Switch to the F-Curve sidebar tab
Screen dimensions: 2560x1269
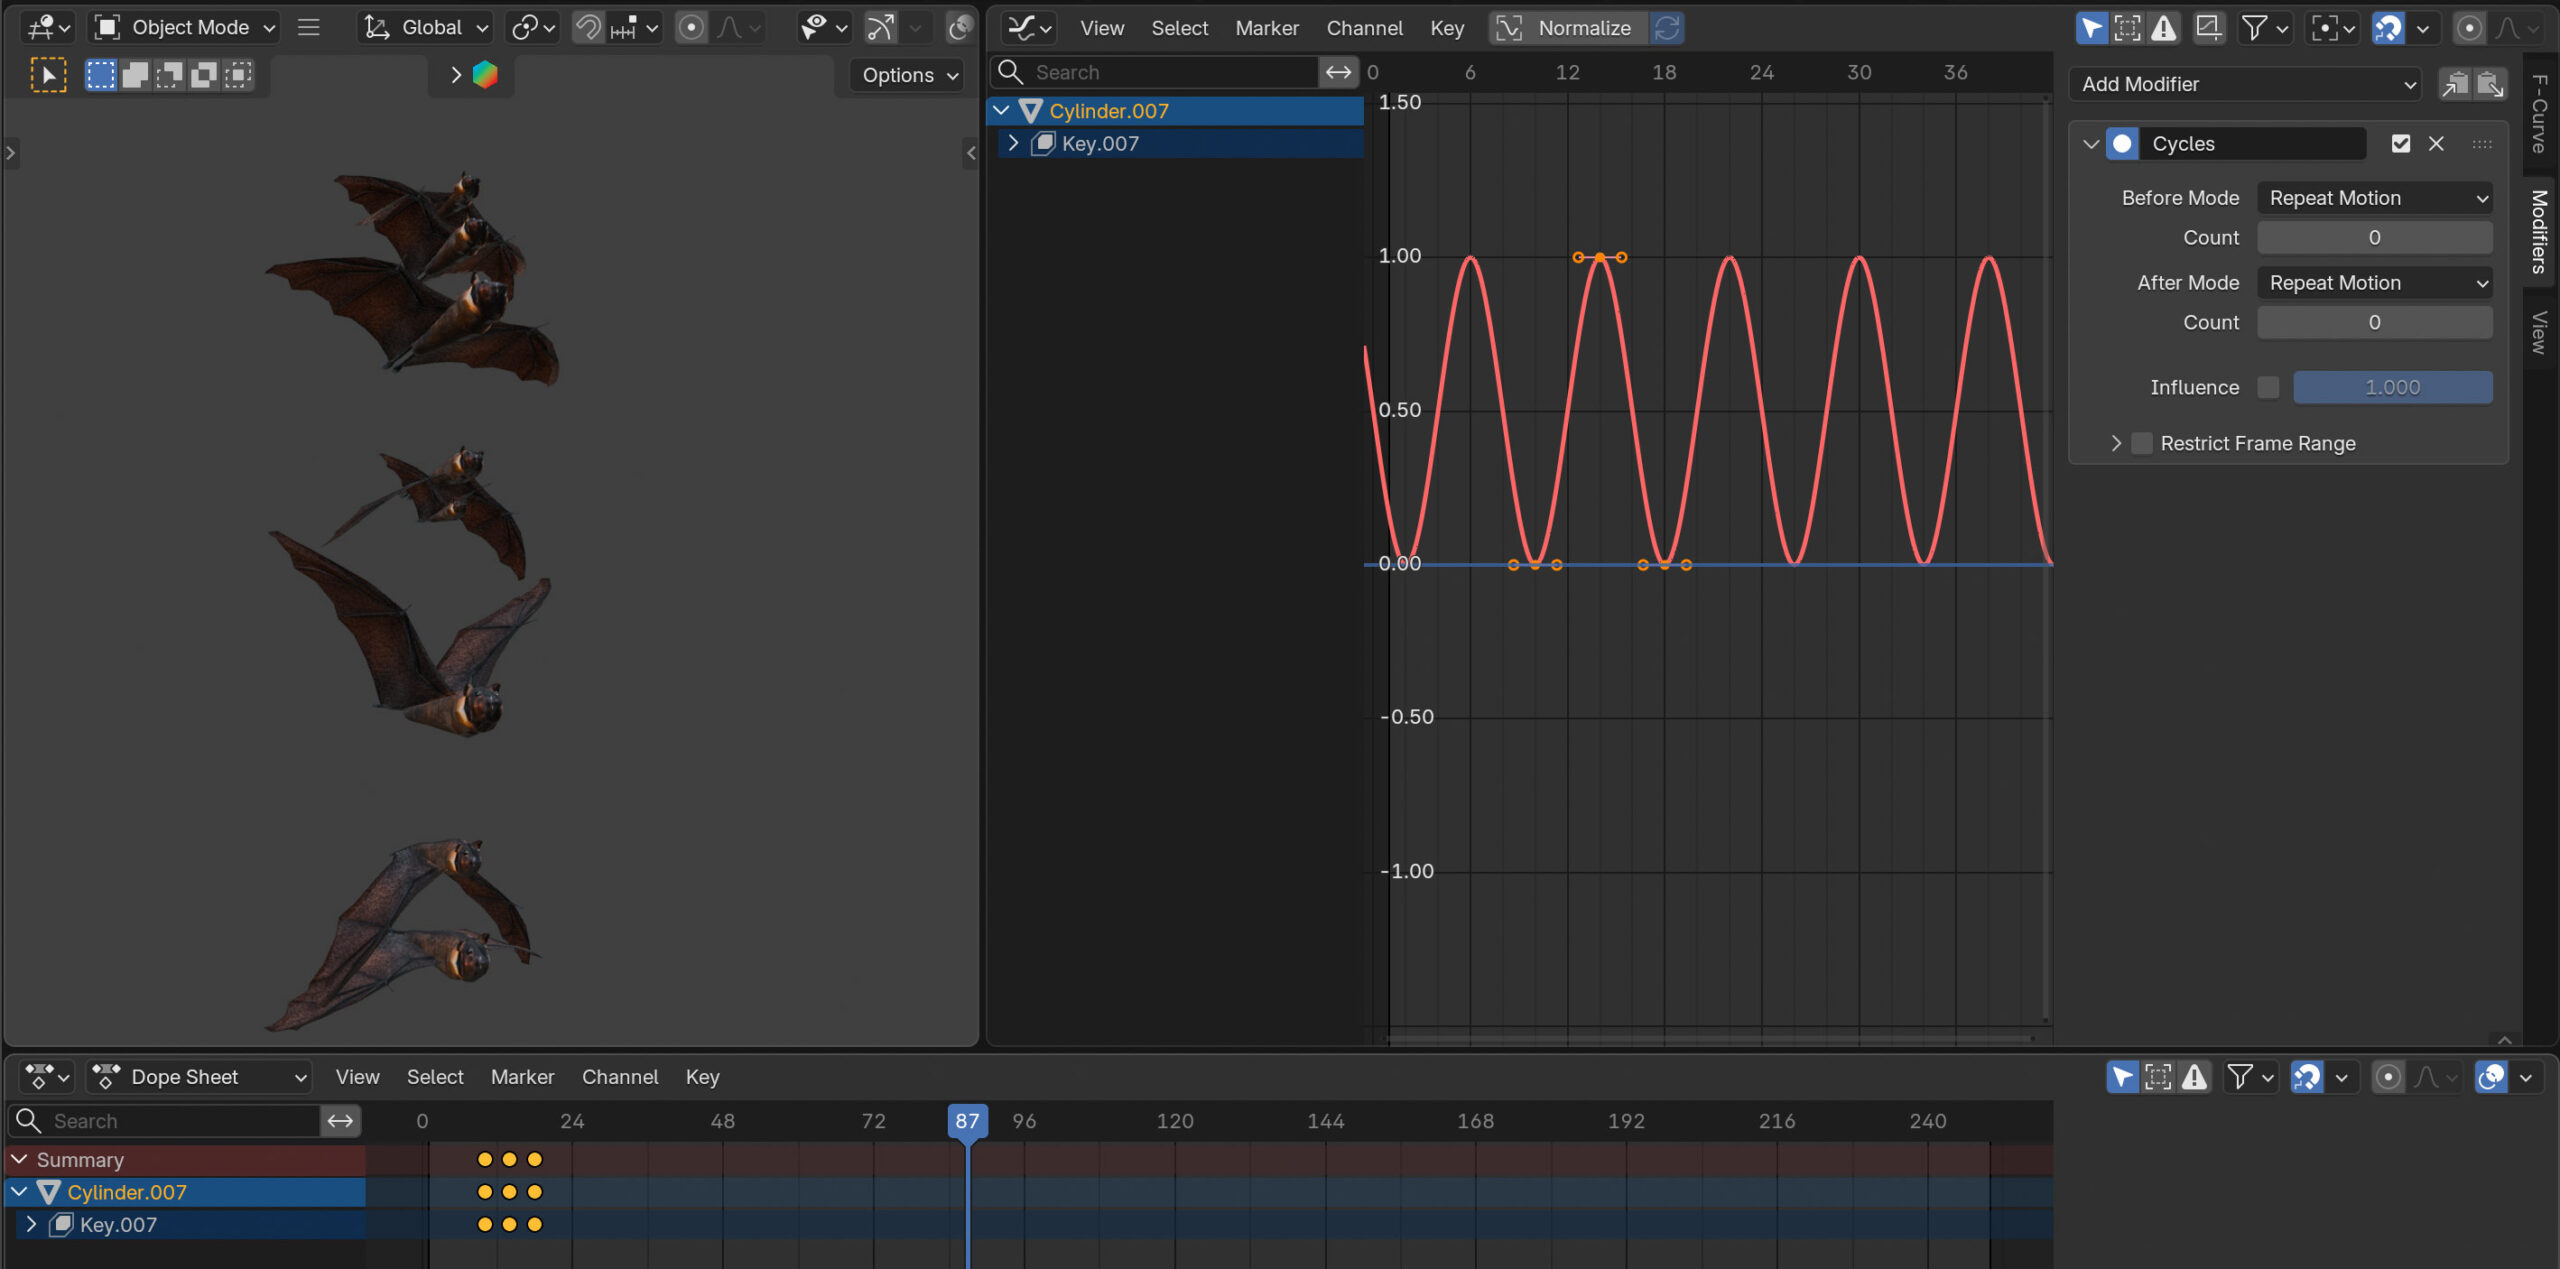click(x=2539, y=113)
